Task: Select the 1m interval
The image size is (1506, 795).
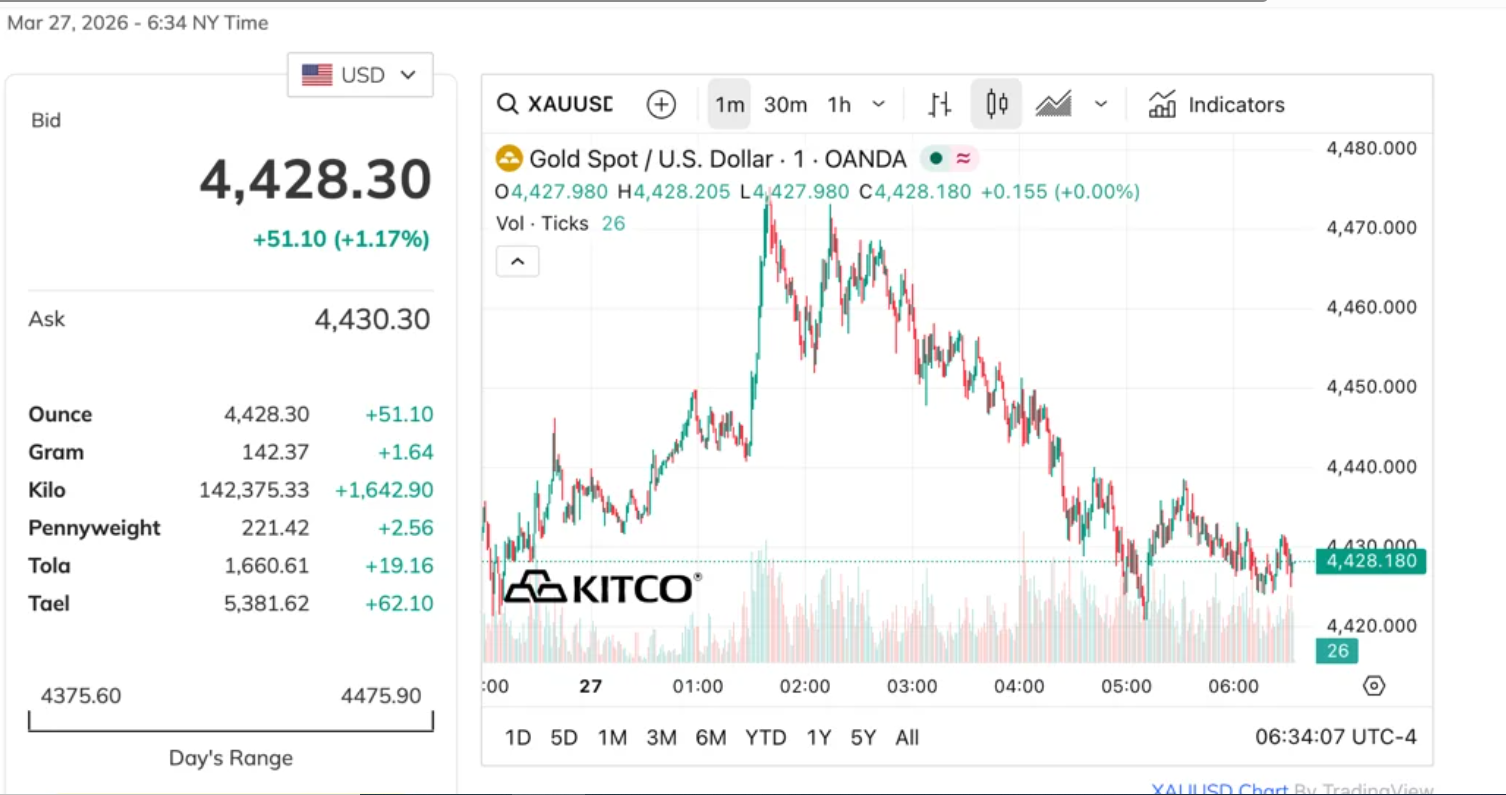Action: (729, 104)
